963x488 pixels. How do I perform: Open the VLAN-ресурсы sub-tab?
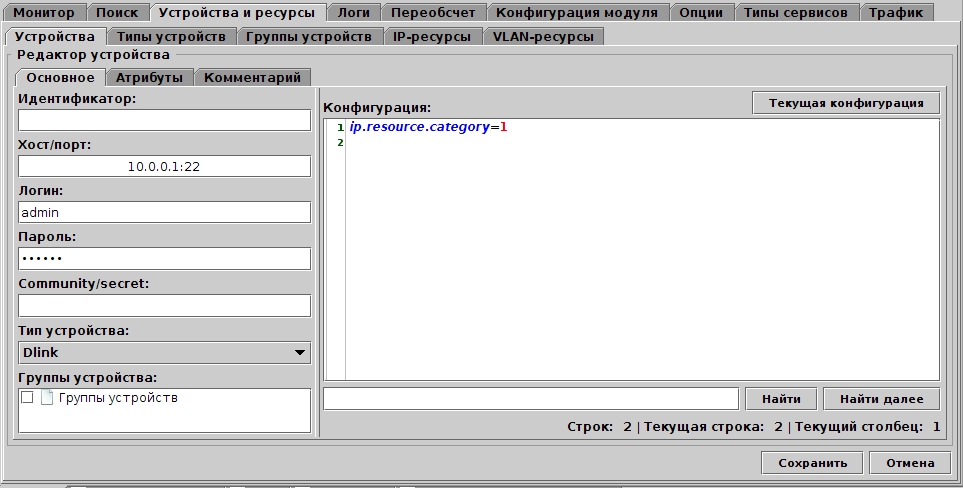point(543,37)
